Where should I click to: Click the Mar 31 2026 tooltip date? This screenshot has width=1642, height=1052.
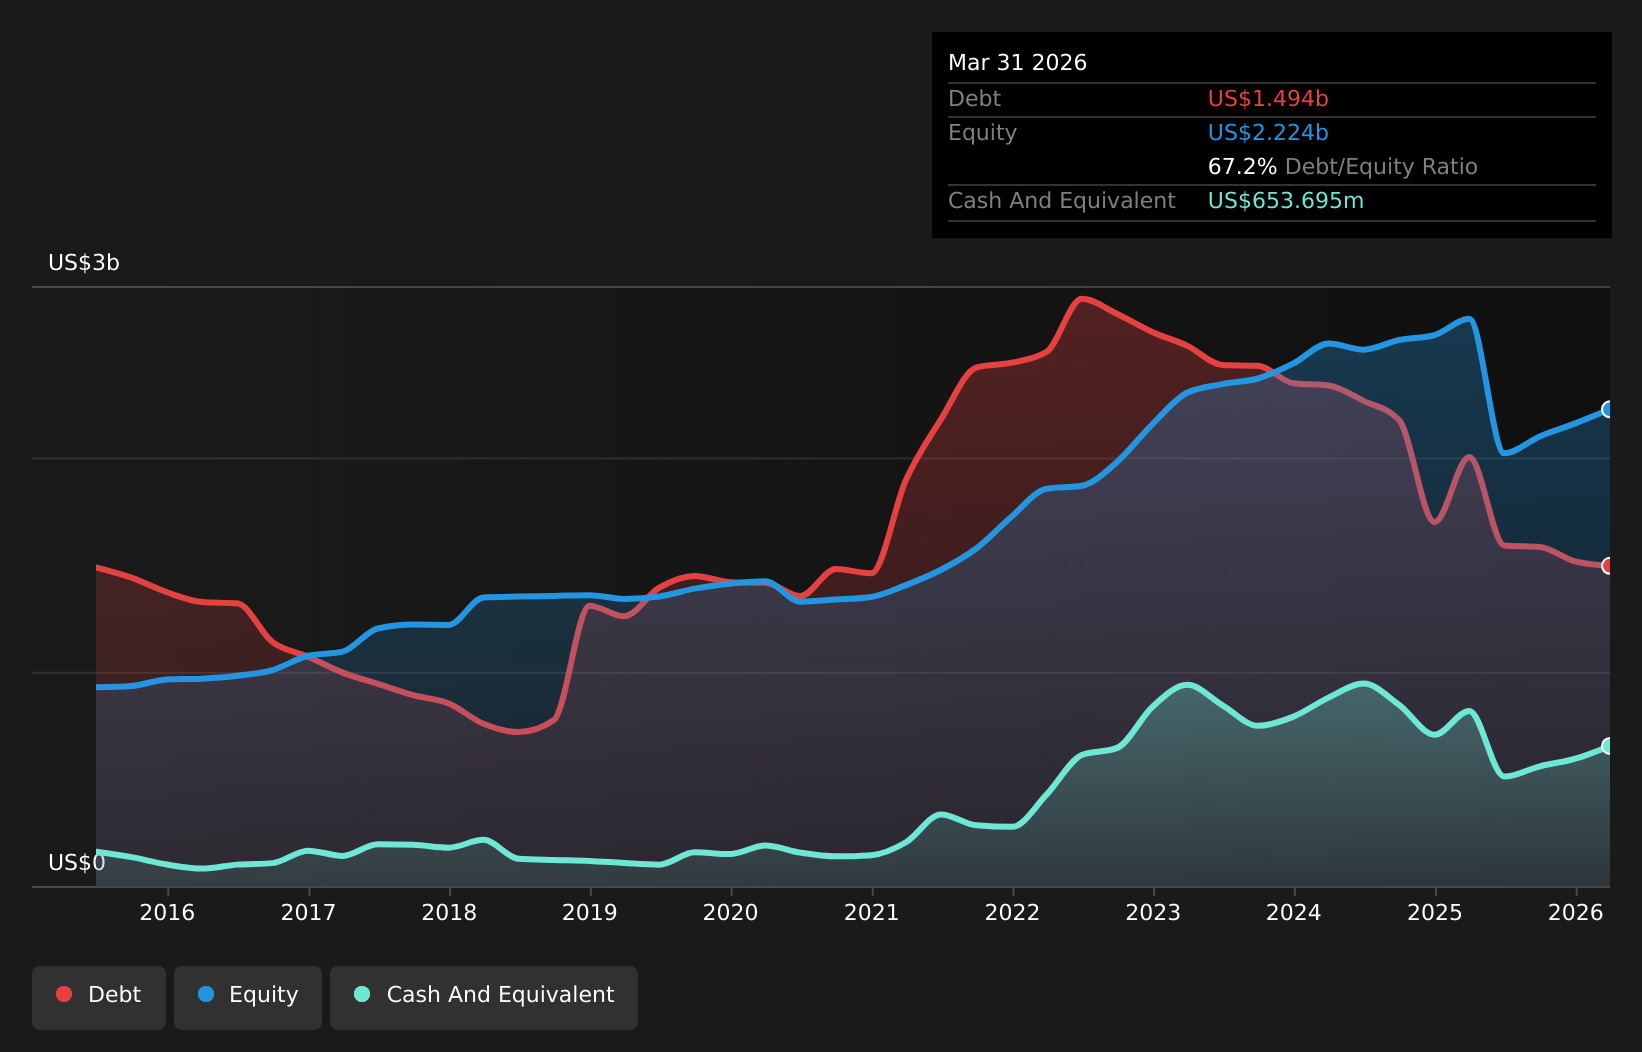pyautogui.click(x=1017, y=63)
